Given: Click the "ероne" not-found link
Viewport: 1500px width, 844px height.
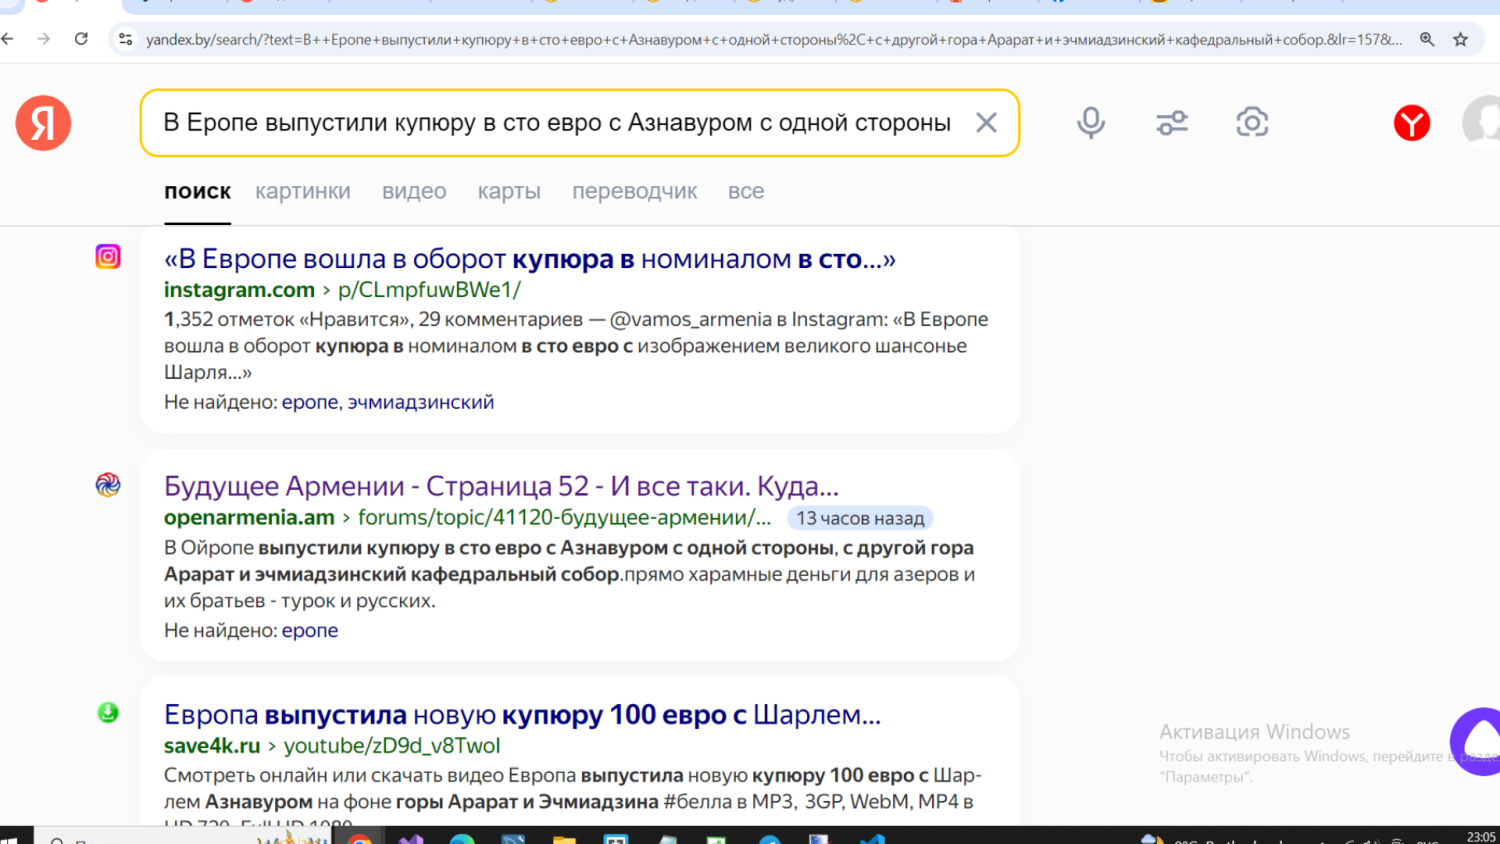Looking at the screenshot, I should (310, 630).
